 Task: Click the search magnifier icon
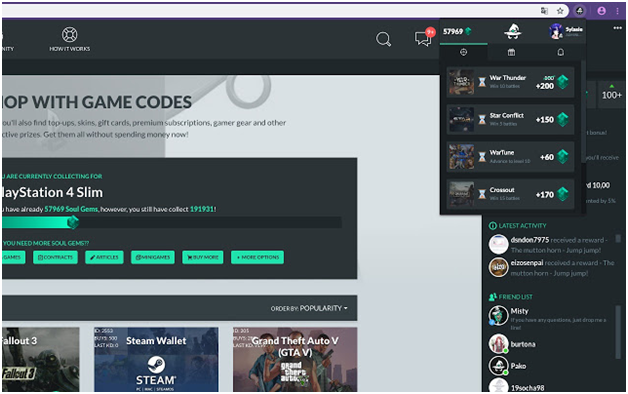pyautogui.click(x=383, y=39)
